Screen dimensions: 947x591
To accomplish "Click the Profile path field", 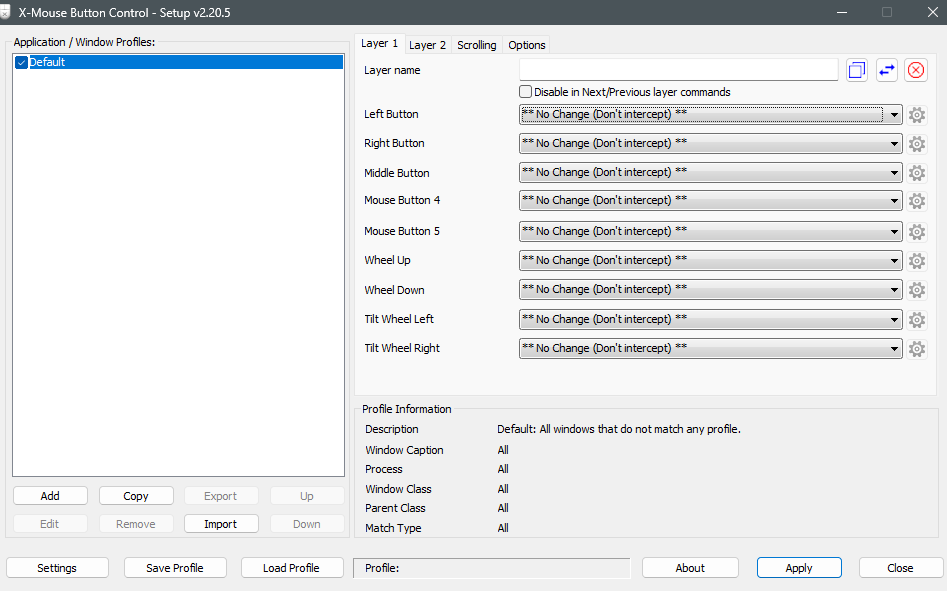I will coord(492,568).
